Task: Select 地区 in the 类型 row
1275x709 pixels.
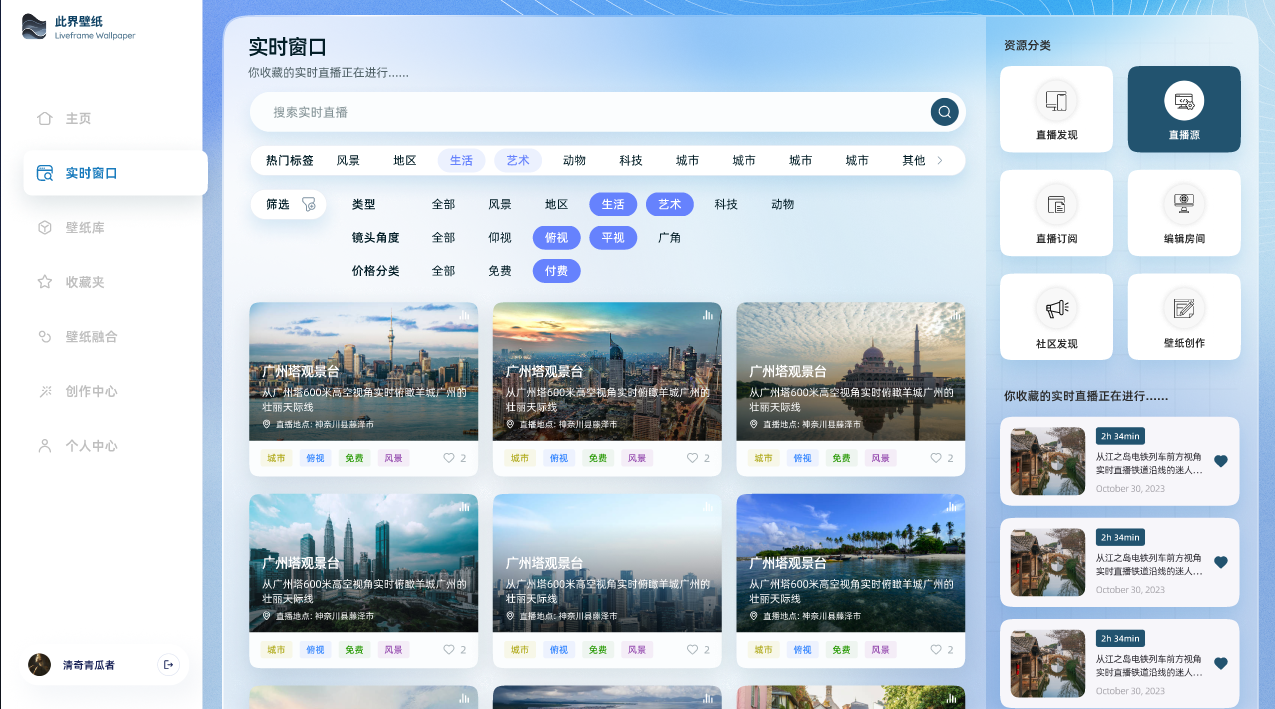Action: coord(556,204)
